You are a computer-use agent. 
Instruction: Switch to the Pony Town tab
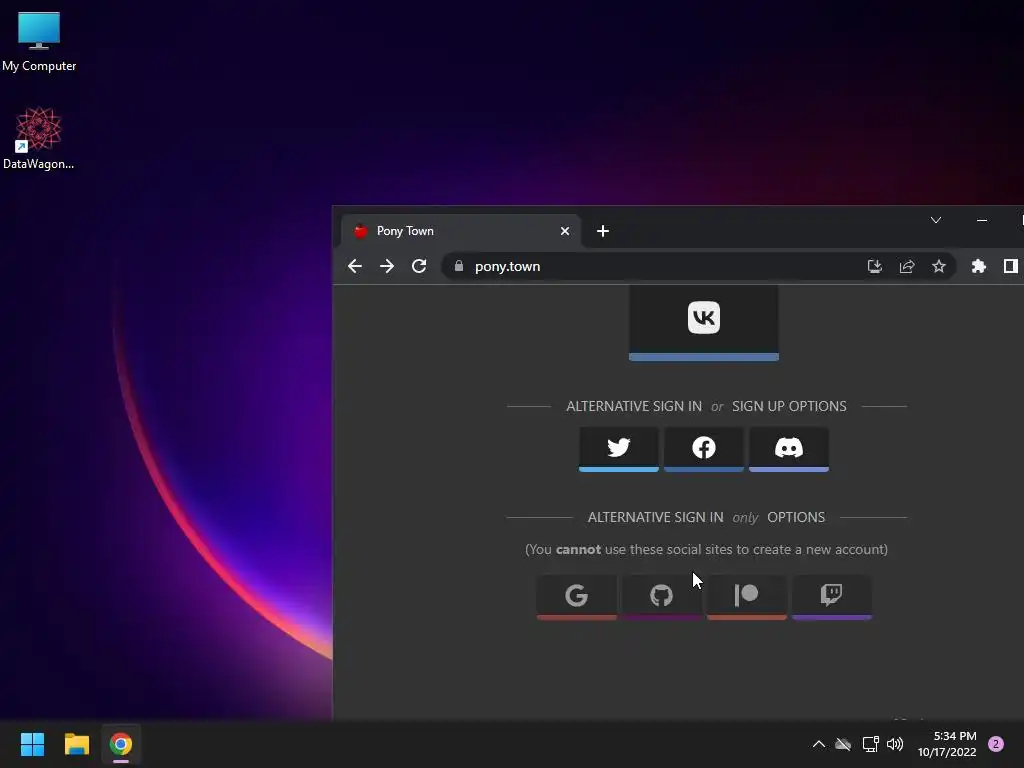pos(460,231)
